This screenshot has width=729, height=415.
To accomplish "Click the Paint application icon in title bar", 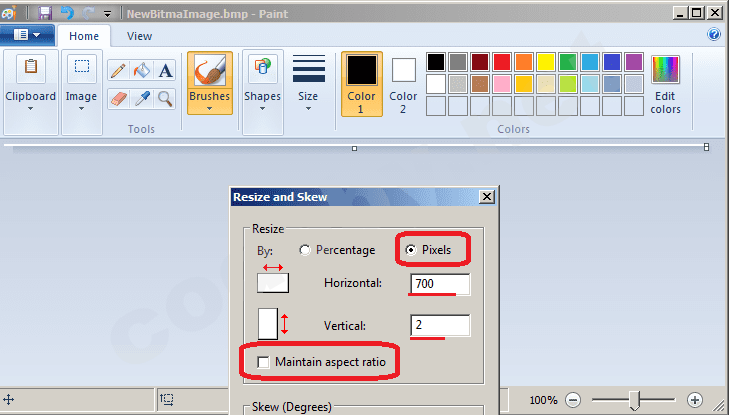I will (x=8, y=13).
